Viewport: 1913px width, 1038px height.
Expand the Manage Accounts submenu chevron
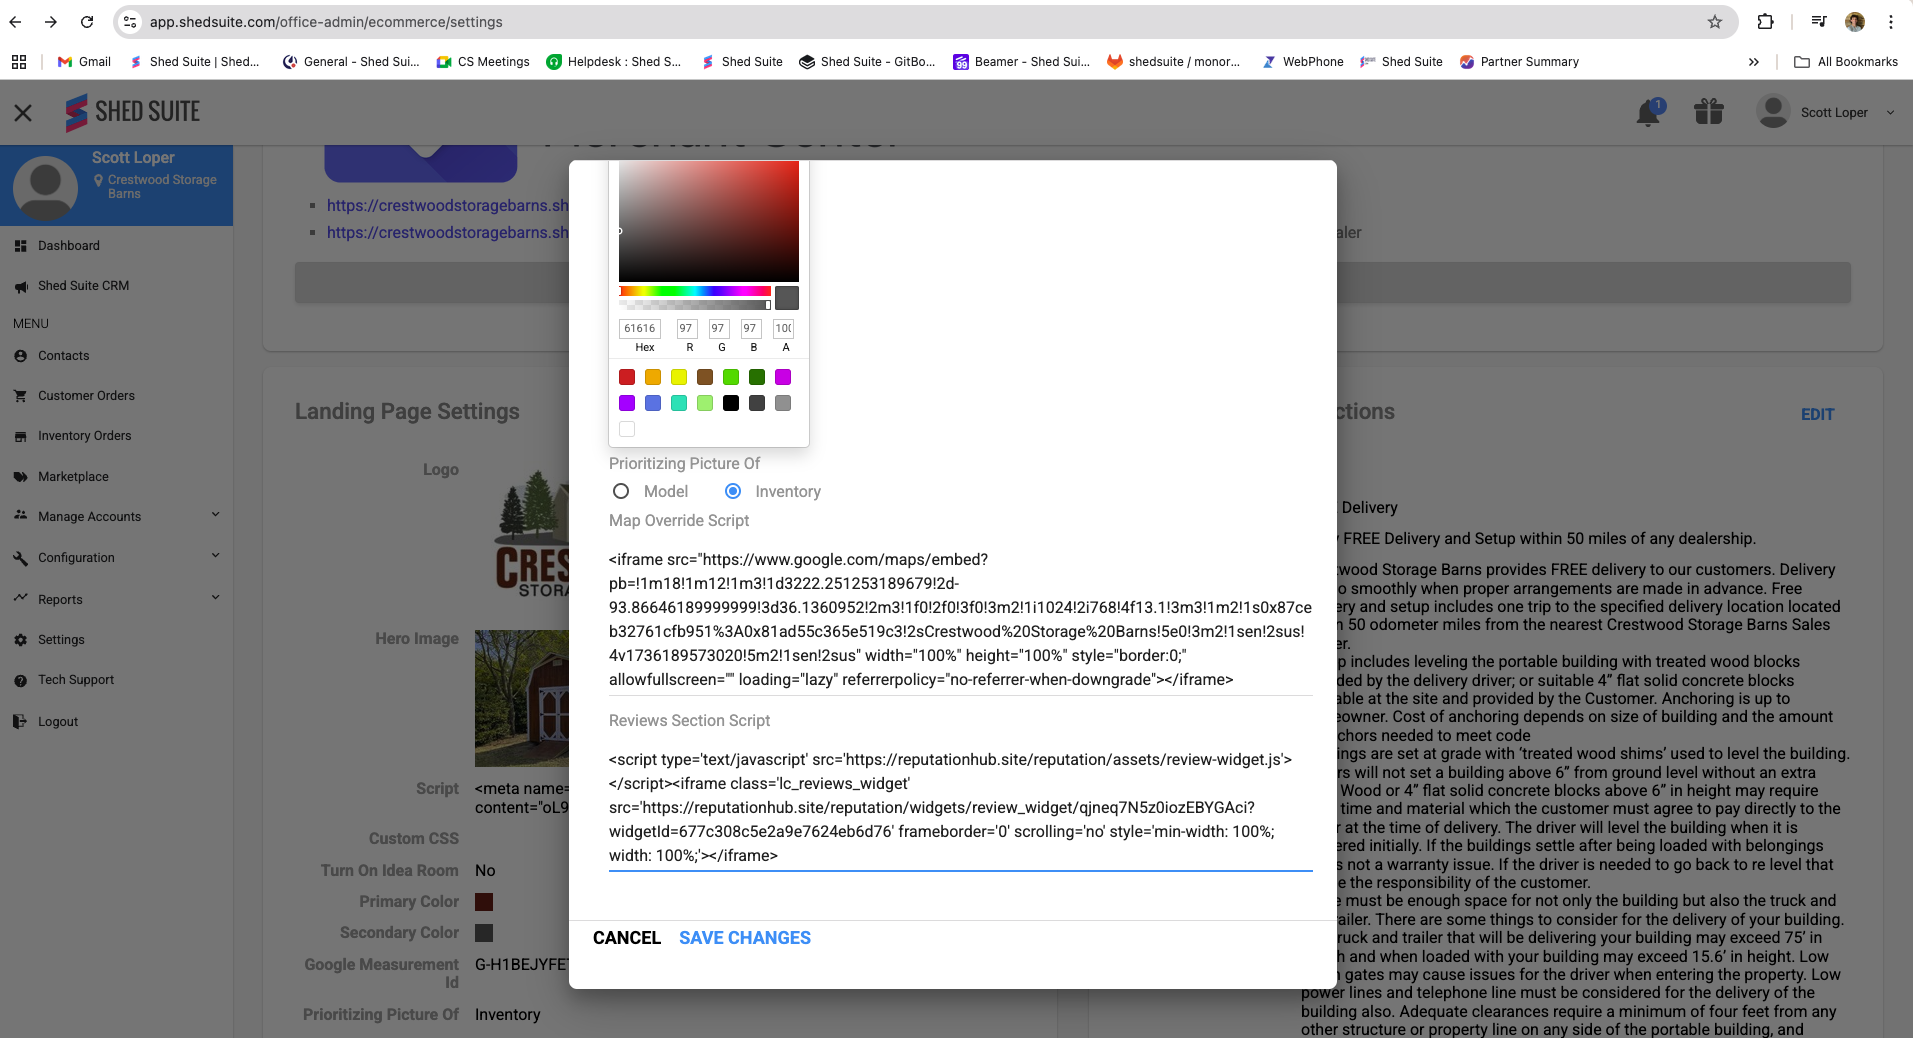point(215,515)
